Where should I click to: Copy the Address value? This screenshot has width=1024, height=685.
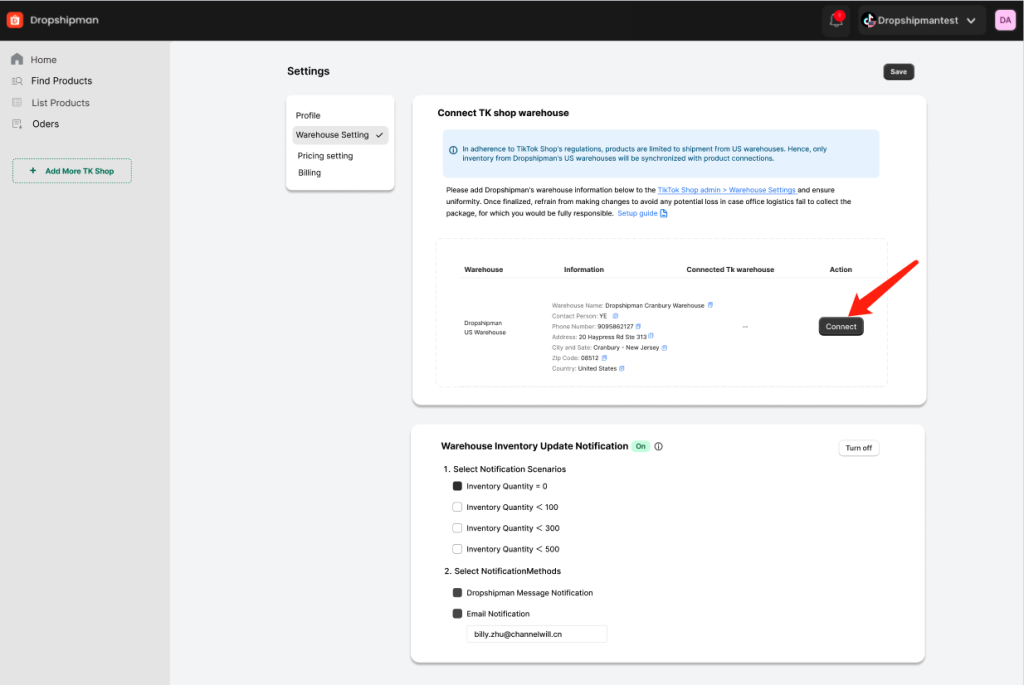point(651,336)
